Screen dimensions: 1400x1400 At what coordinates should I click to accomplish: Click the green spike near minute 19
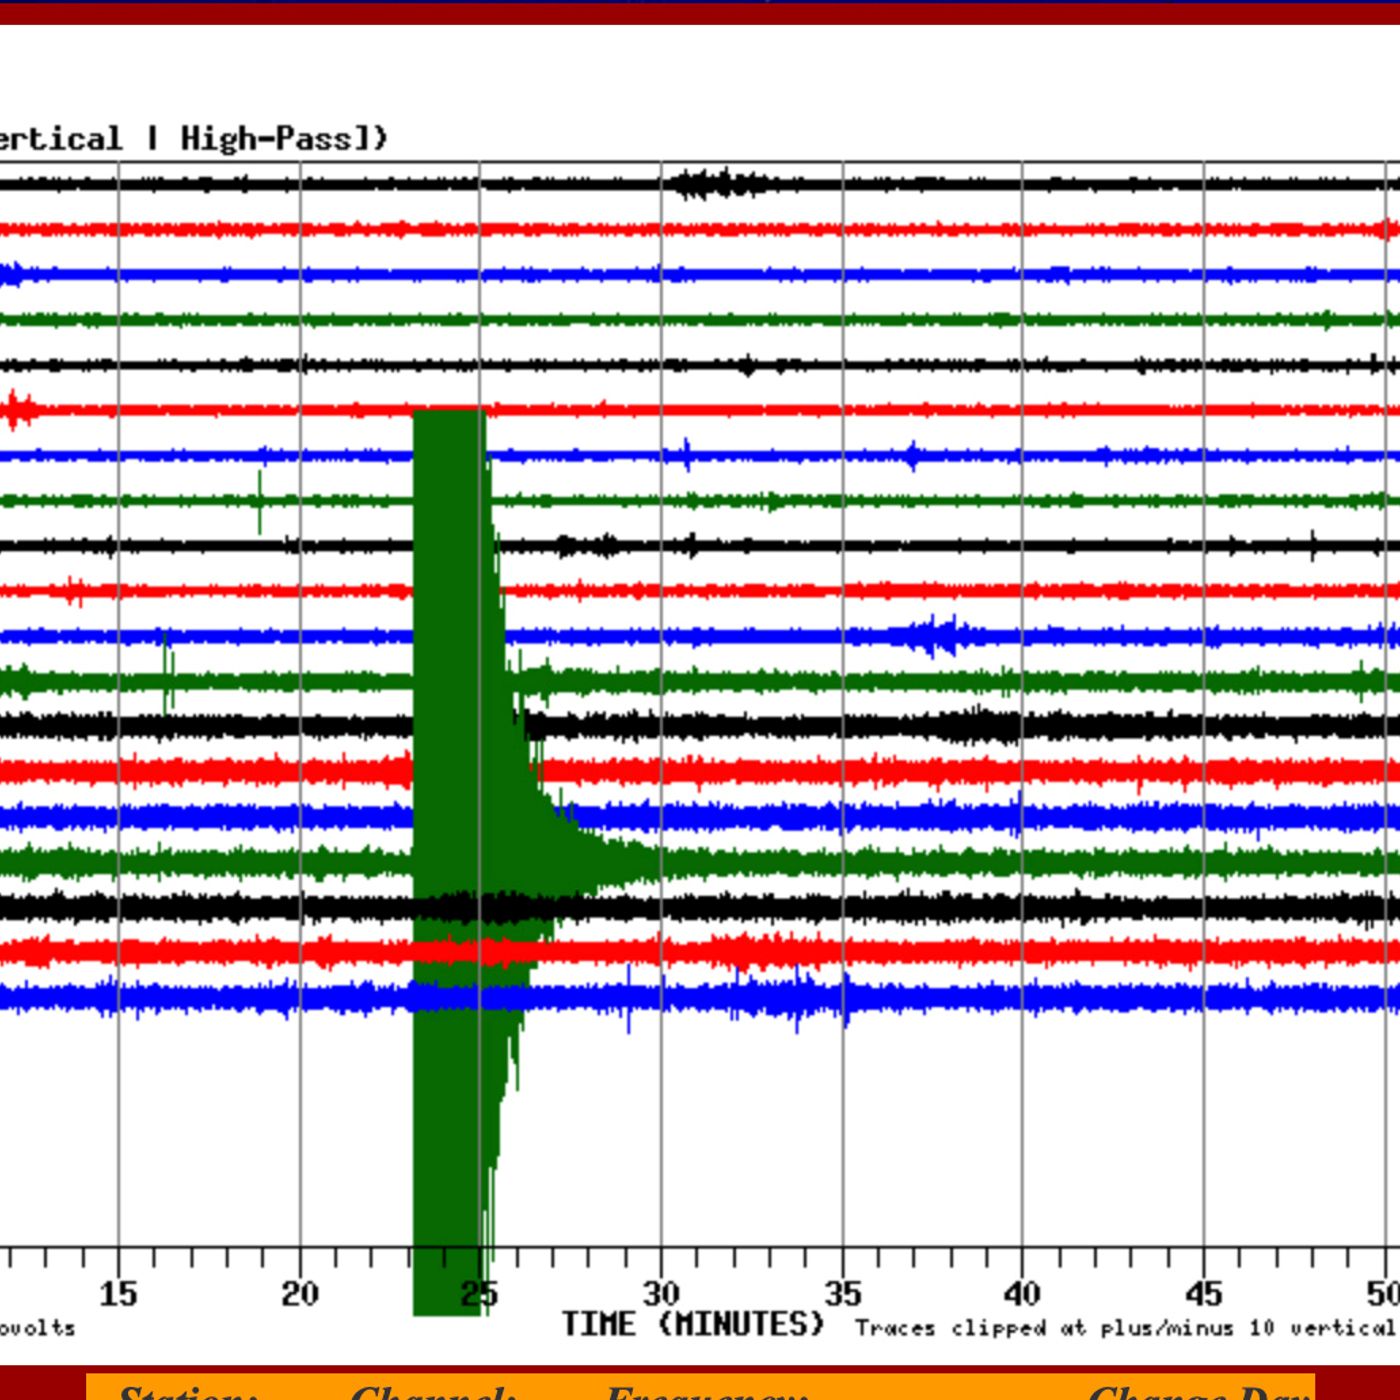pyautogui.click(x=260, y=500)
